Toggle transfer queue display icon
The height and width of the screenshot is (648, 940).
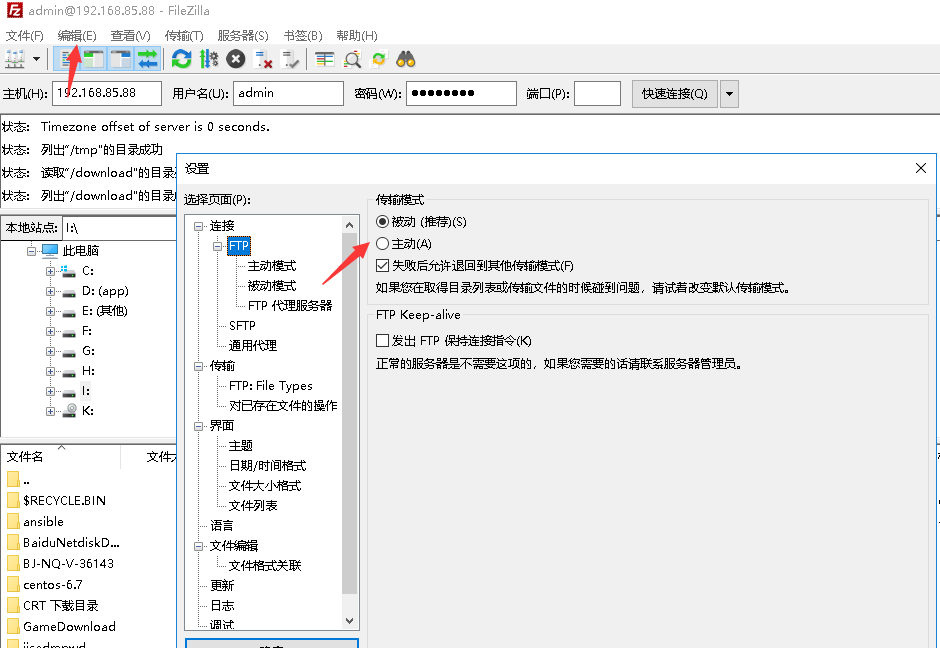point(147,59)
